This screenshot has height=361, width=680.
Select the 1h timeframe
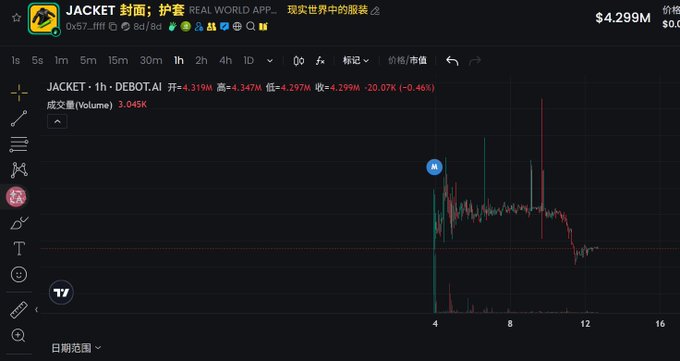[x=179, y=61]
